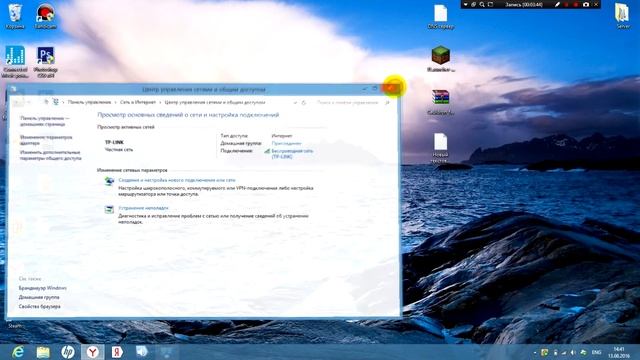Open the DNS сервер file on the desktop
Screen dimensions: 640x360
click(x=441, y=17)
